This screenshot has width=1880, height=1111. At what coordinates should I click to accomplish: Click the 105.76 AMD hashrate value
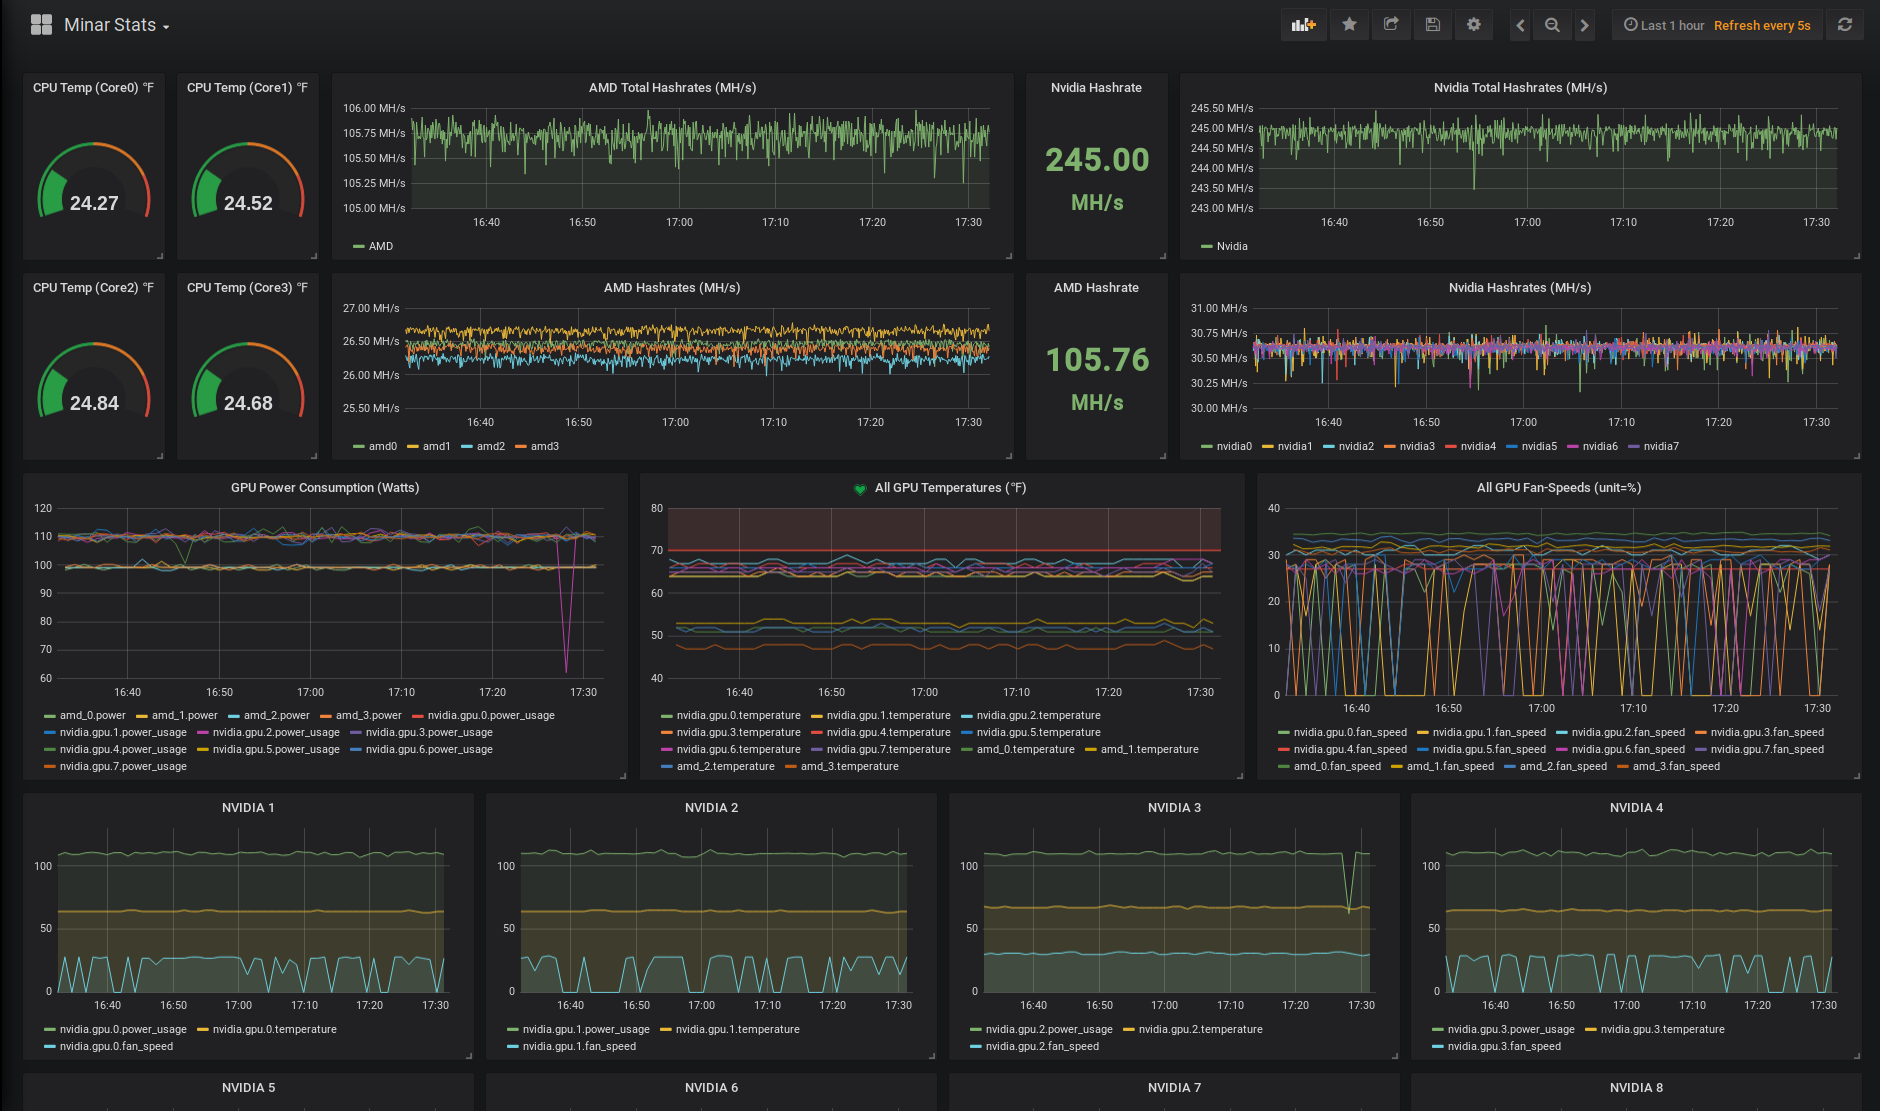[x=1097, y=360]
